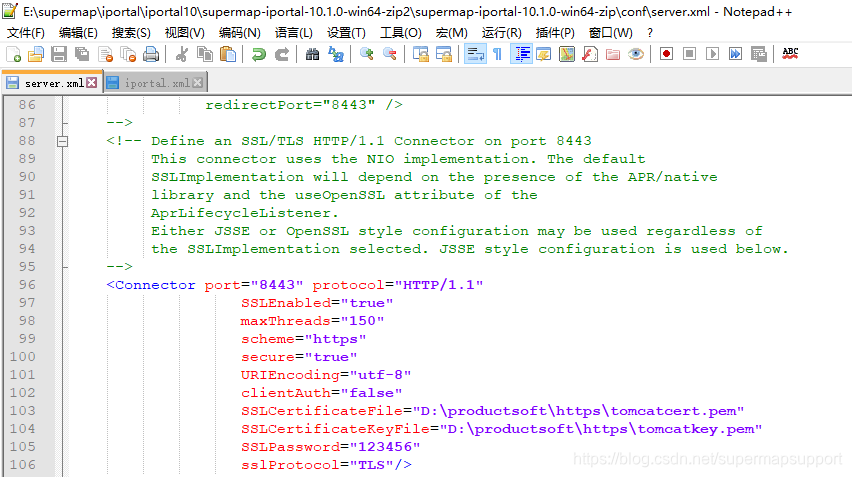Open the ? help menu
This screenshot has width=852, height=477.
(x=649, y=33)
